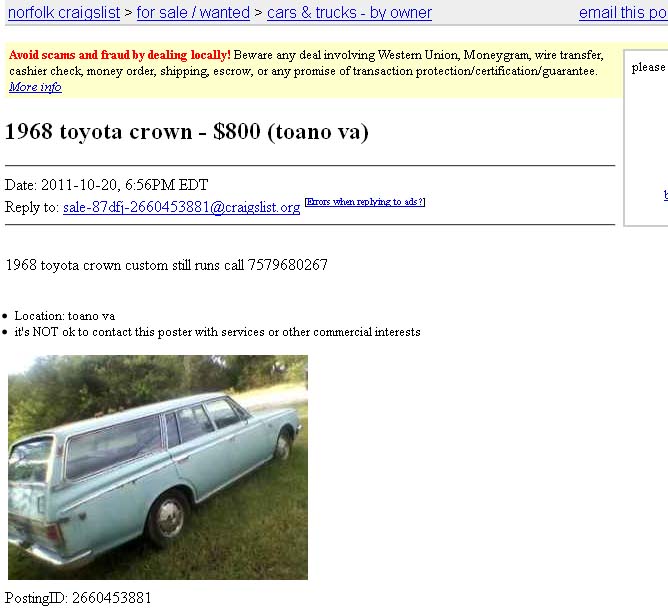Open cars & trucks - by owner listing
This screenshot has width=668, height=616.
pos(349,13)
